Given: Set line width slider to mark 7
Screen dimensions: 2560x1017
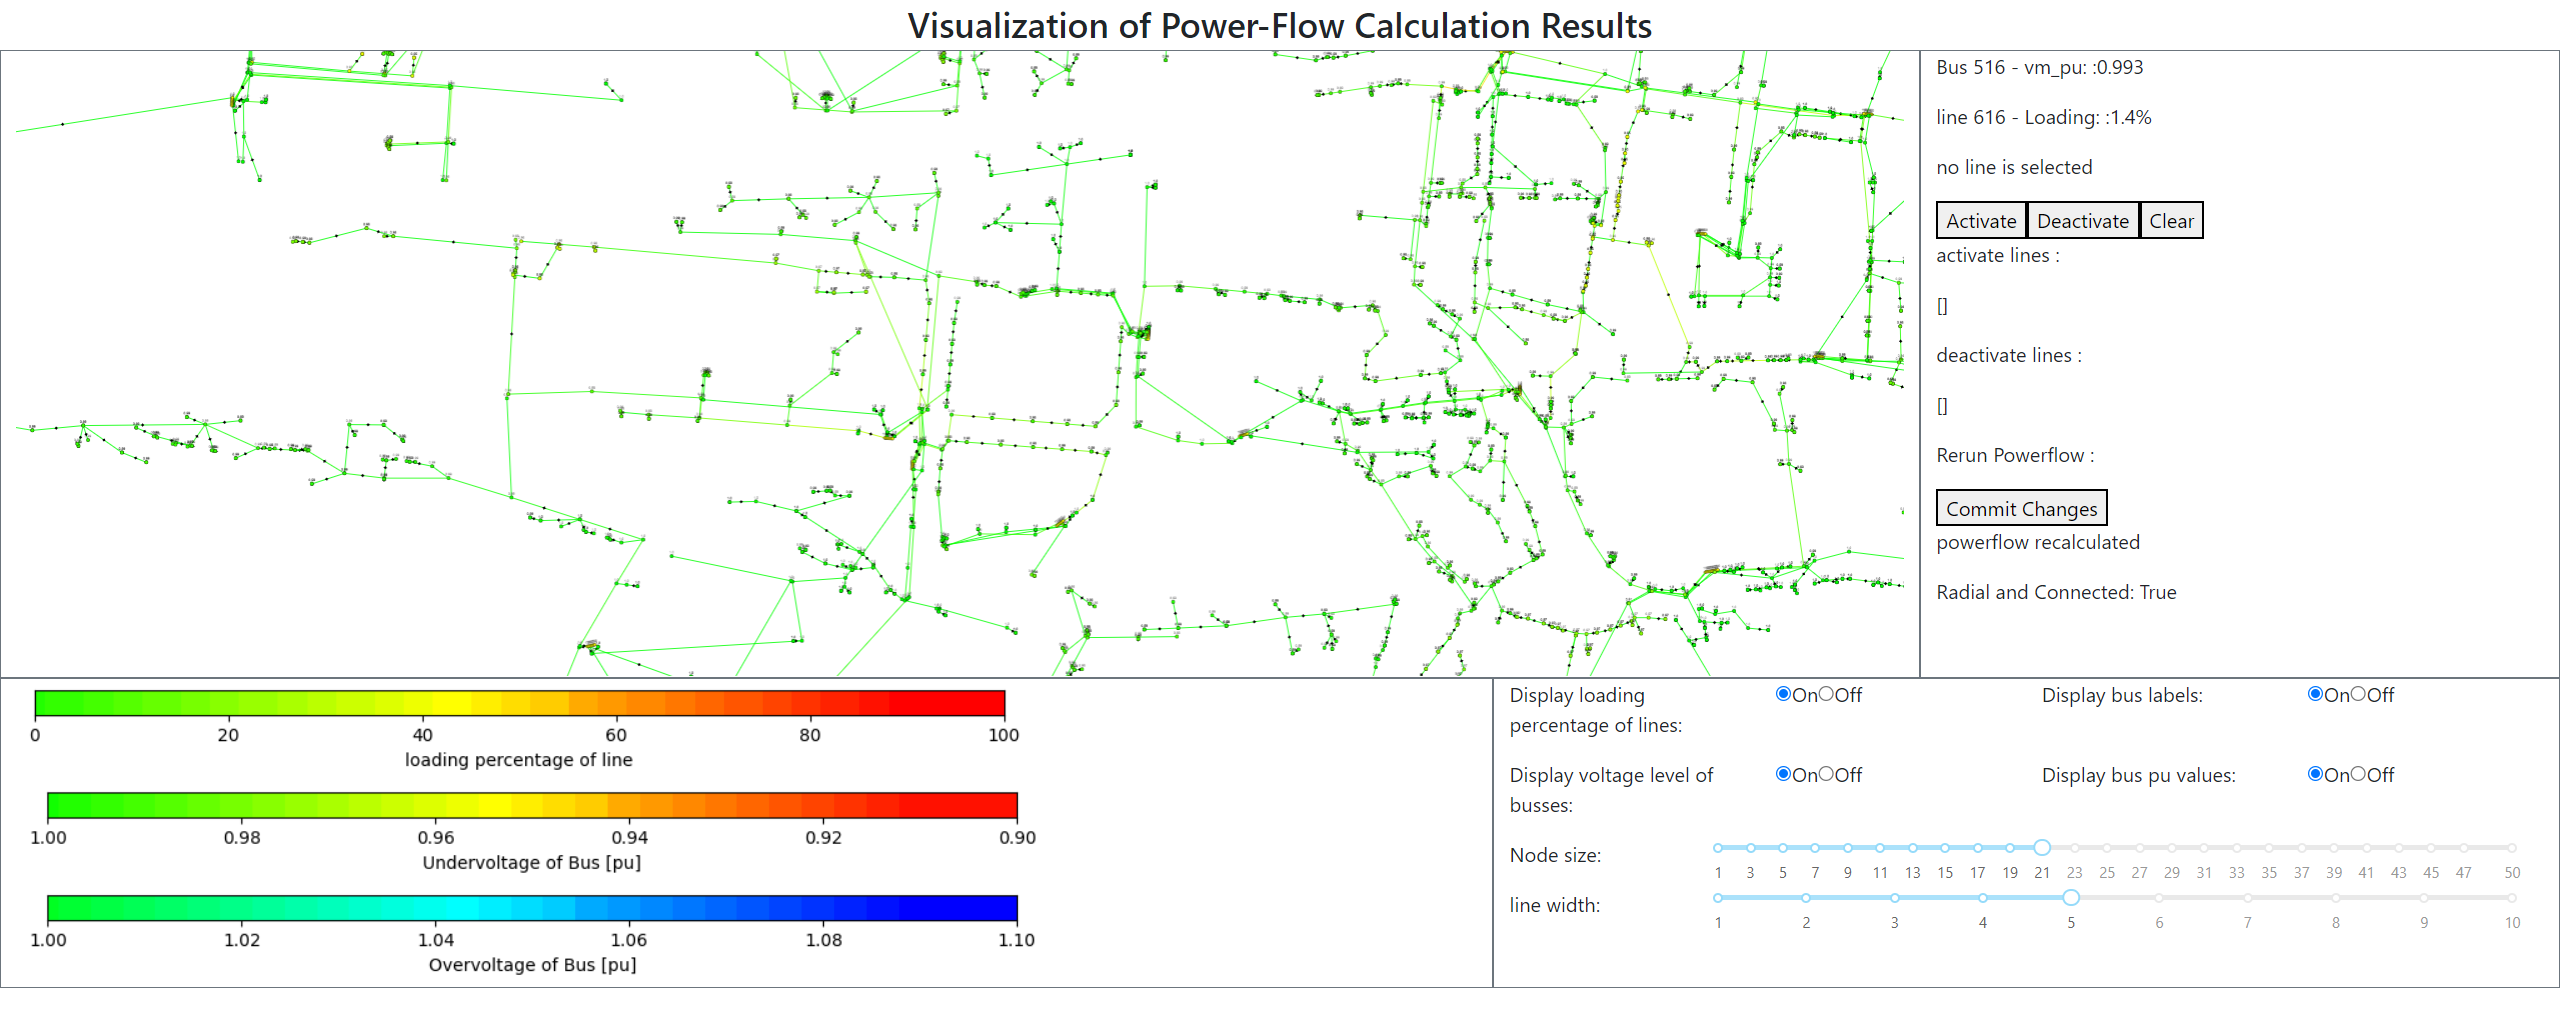Looking at the screenshot, I should click(x=2247, y=898).
